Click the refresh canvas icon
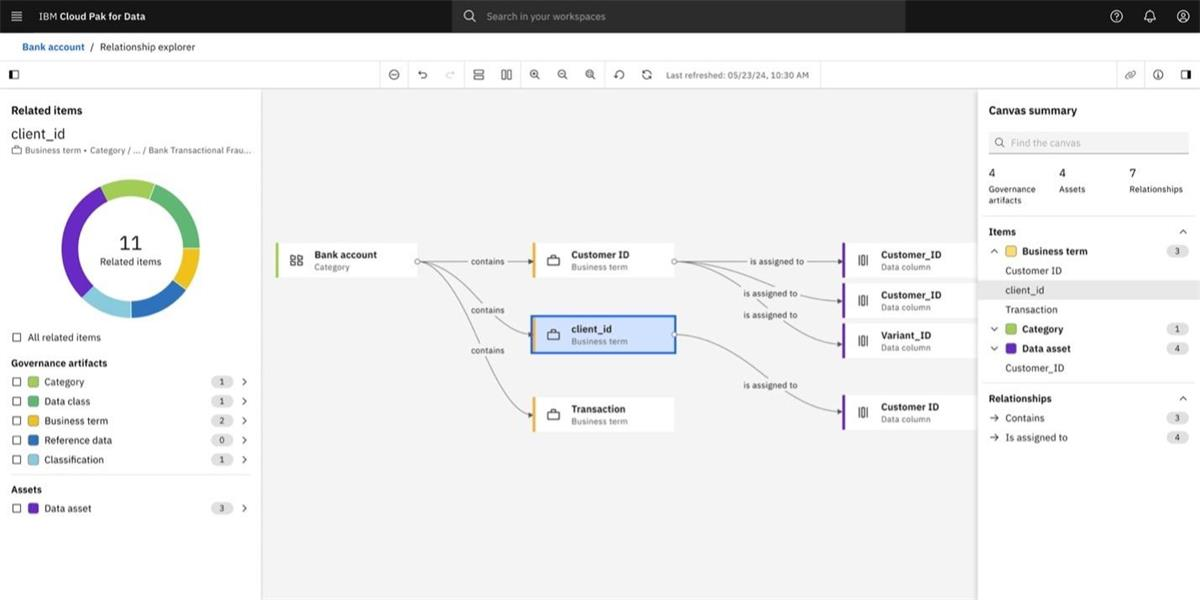This screenshot has height=600, width=1200. tap(647, 75)
